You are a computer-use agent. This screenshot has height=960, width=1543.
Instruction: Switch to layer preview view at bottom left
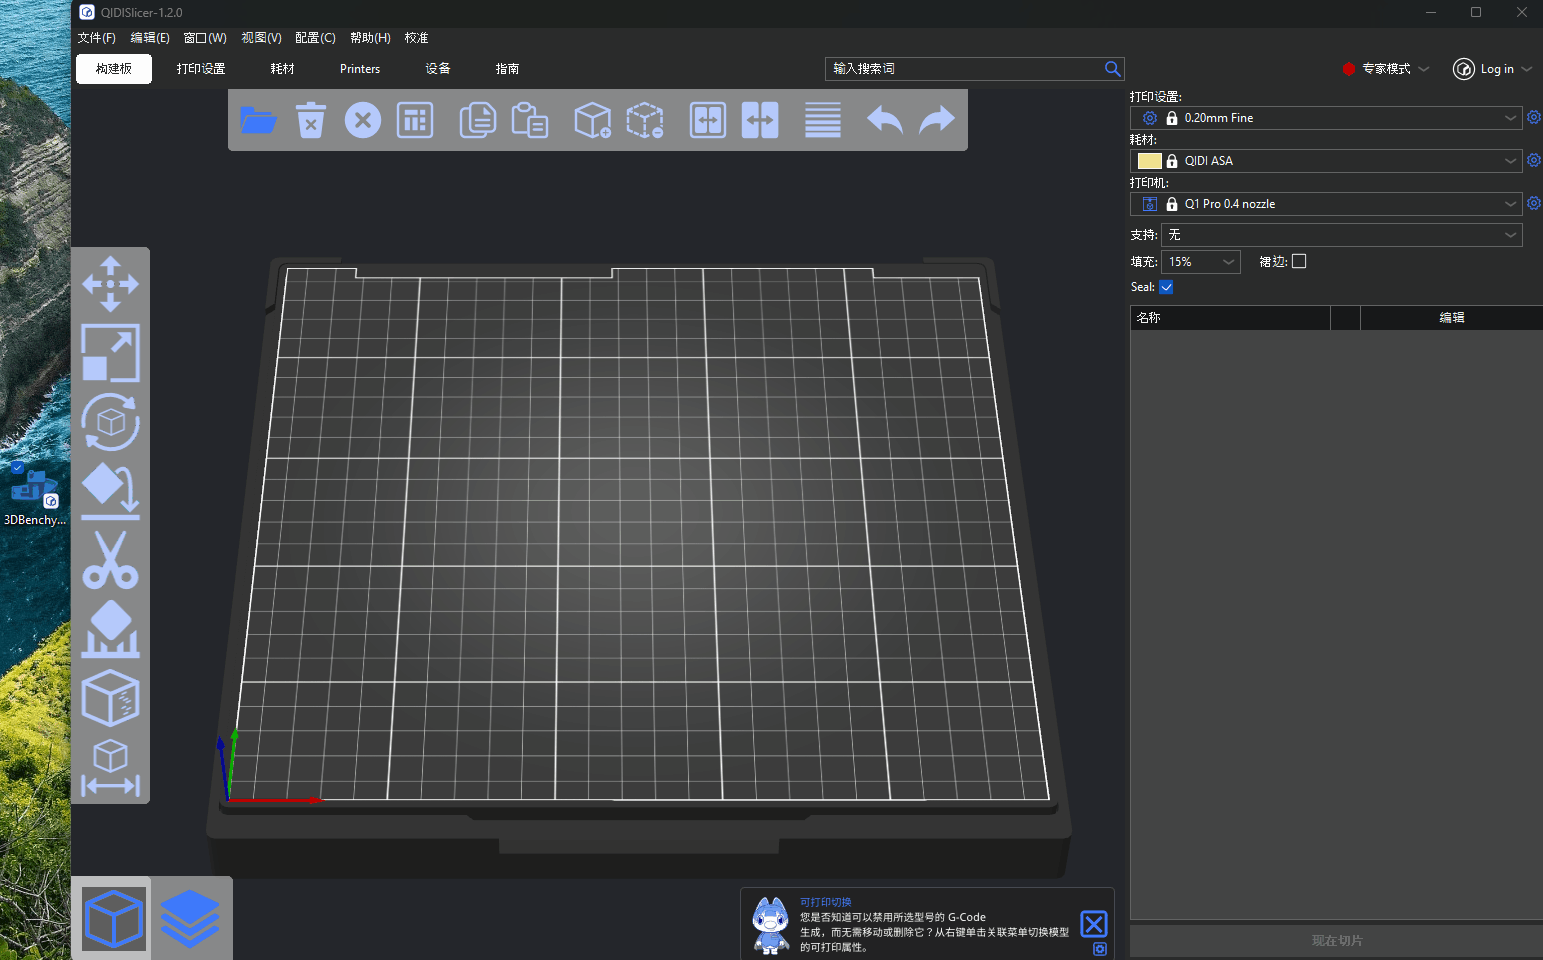click(x=191, y=917)
